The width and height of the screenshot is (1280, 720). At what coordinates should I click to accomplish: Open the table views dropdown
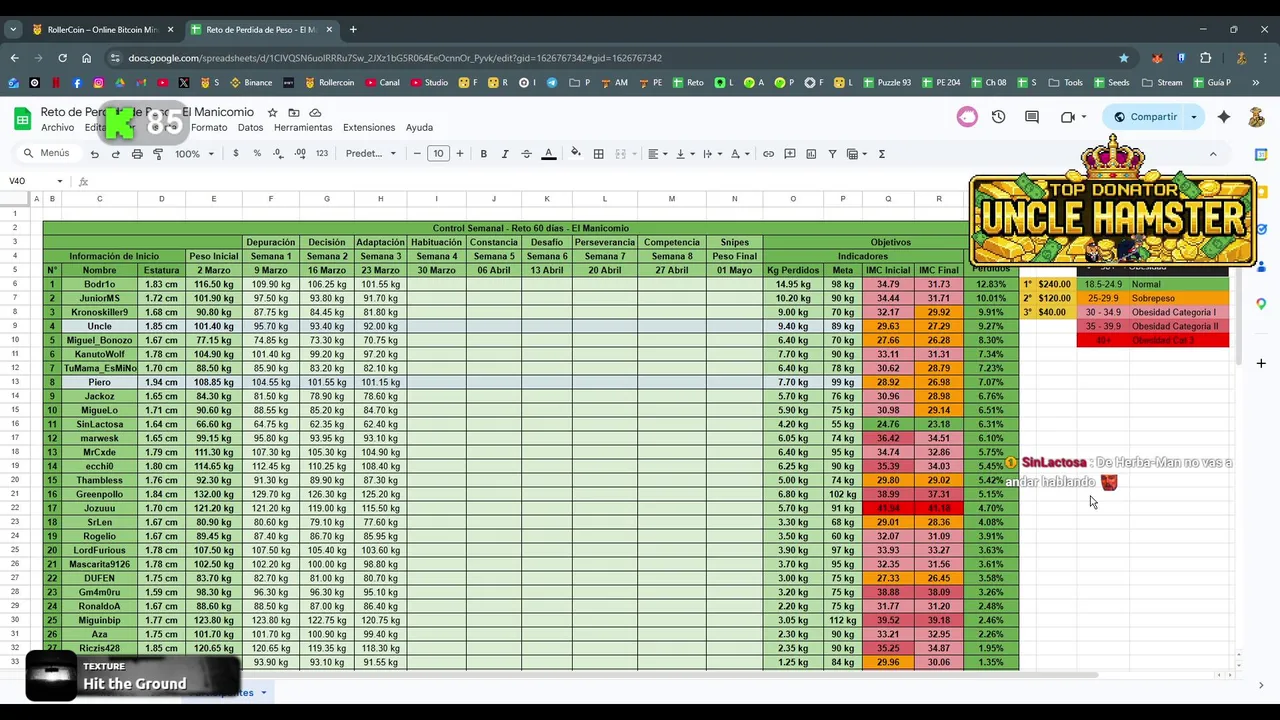coord(857,154)
